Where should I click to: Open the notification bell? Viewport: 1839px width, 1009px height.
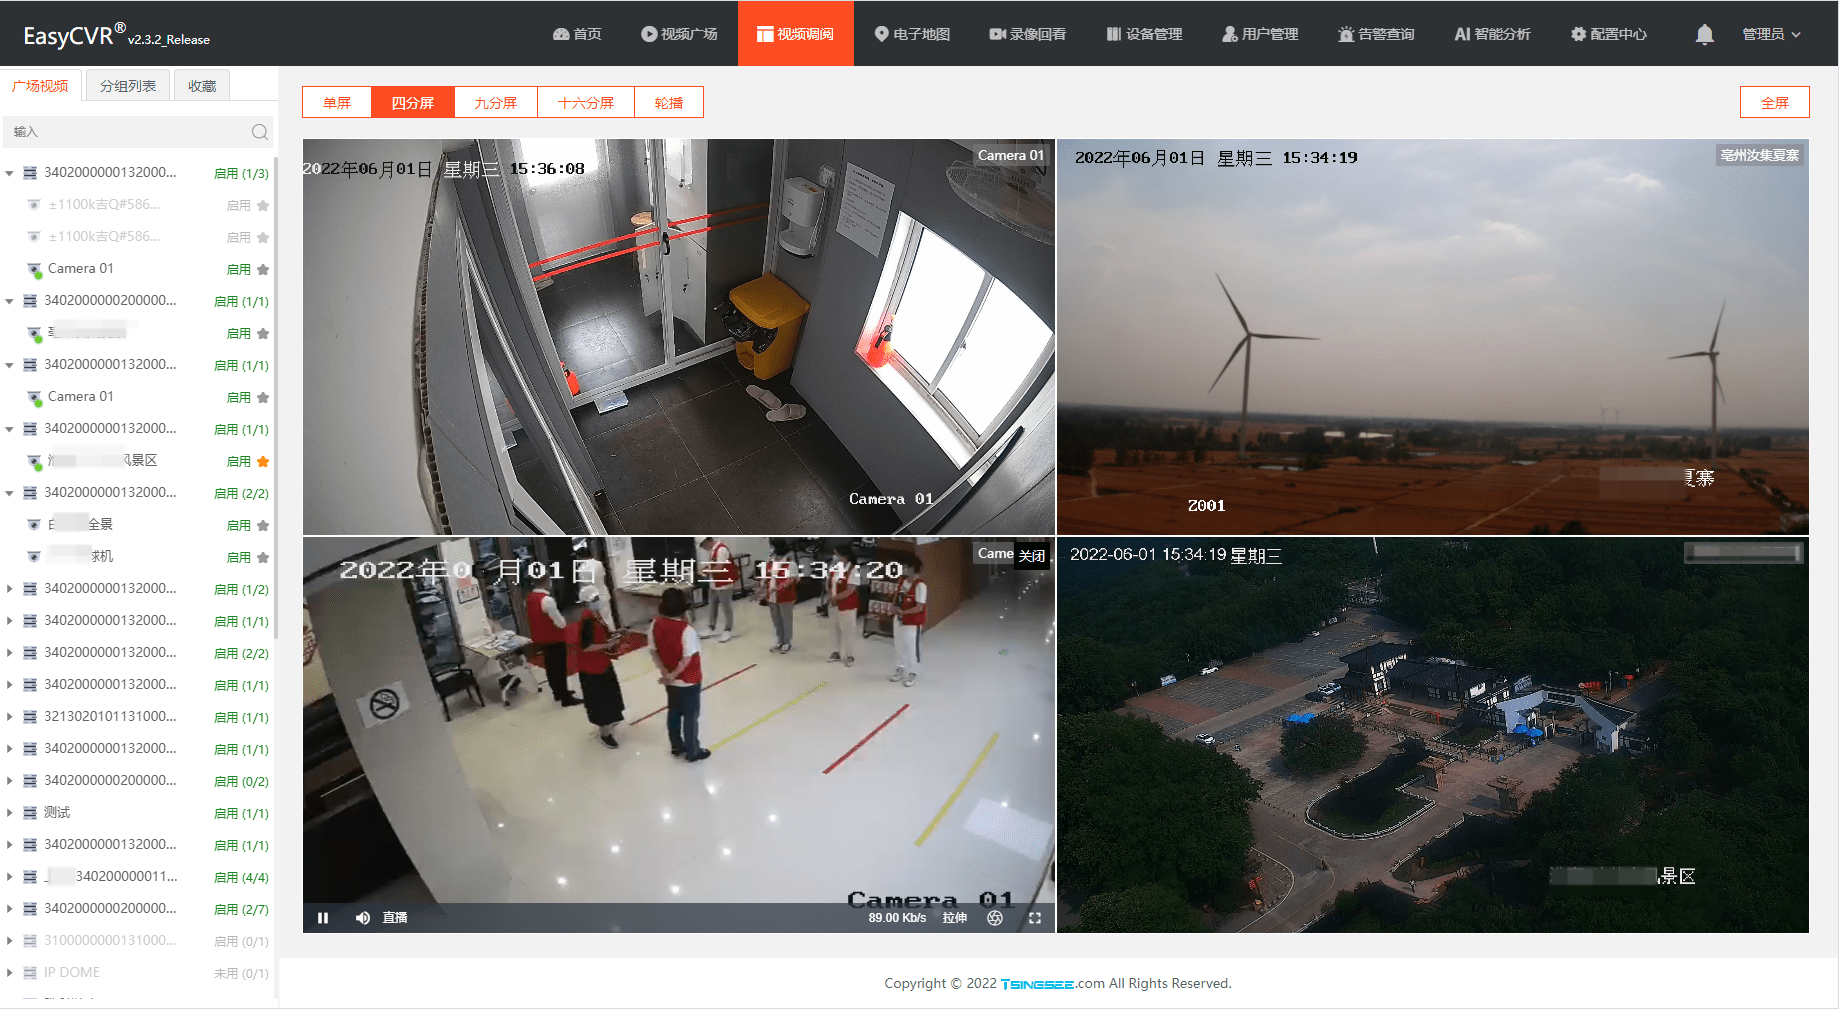point(1703,33)
